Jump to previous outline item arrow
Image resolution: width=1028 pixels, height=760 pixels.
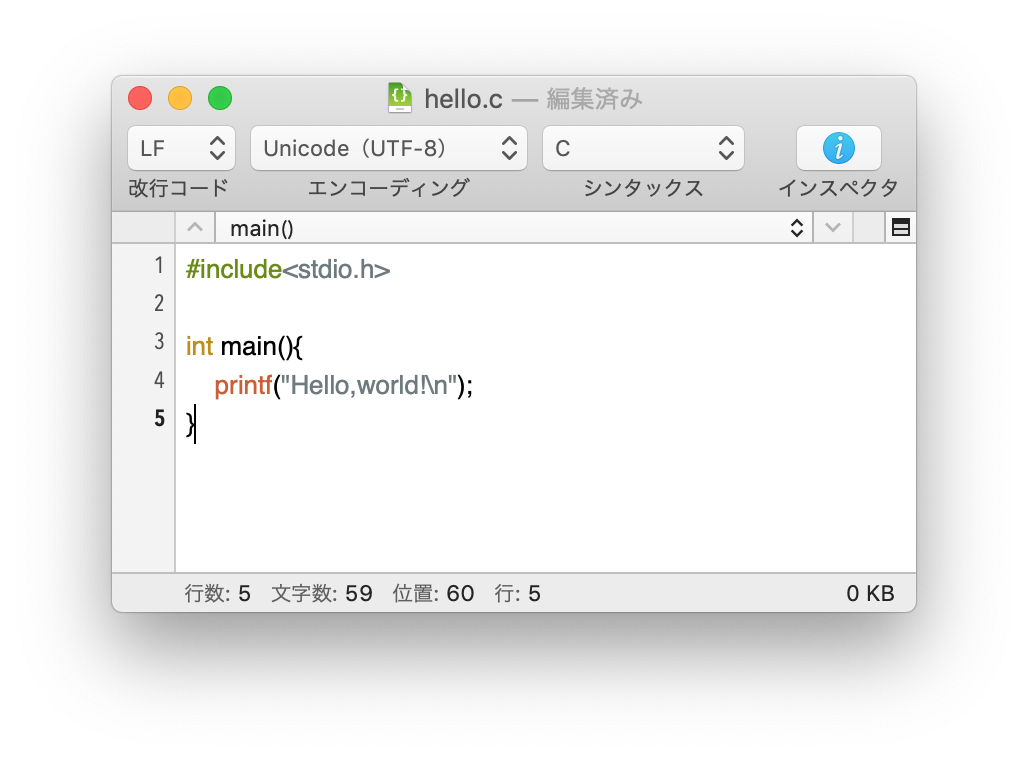(195, 228)
